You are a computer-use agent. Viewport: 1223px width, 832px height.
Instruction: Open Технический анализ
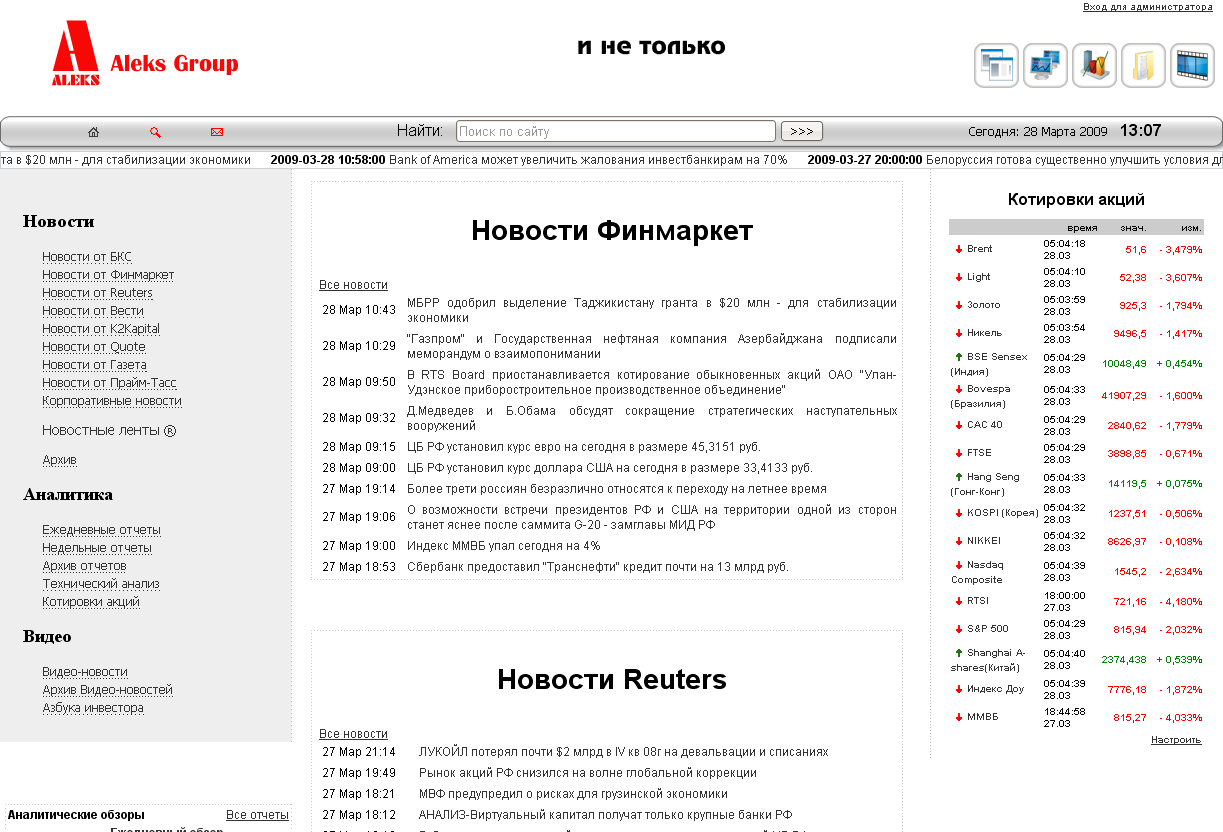101,584
